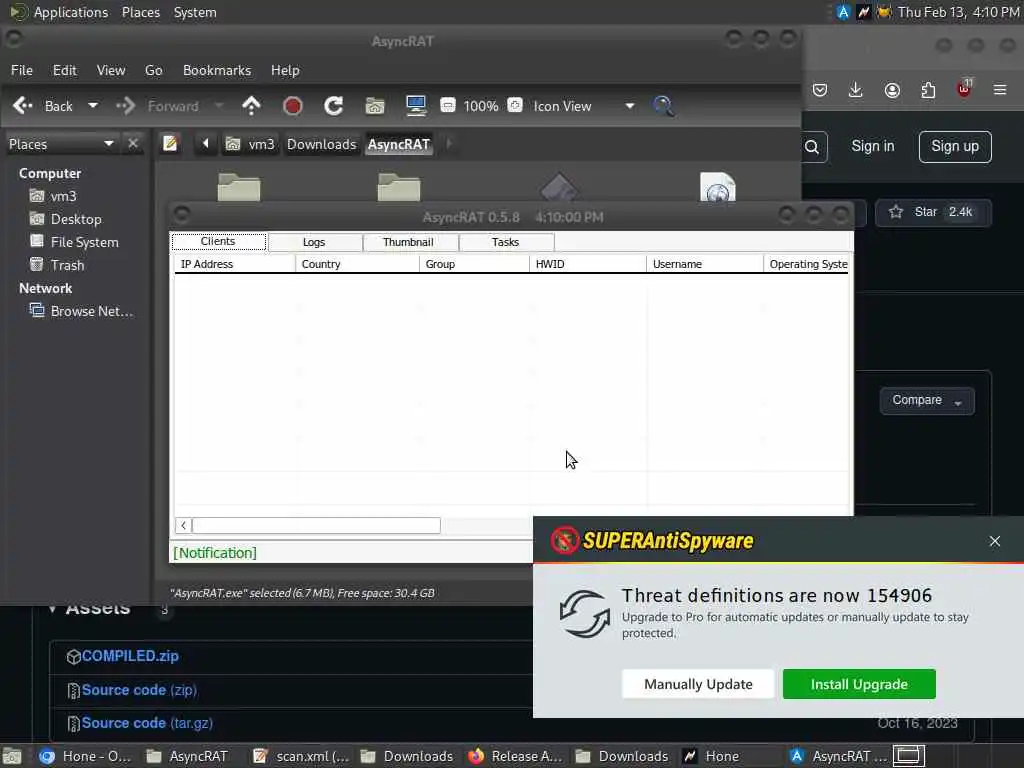
Task: Open the Icon View dropdown
Action: pos(583,106)
